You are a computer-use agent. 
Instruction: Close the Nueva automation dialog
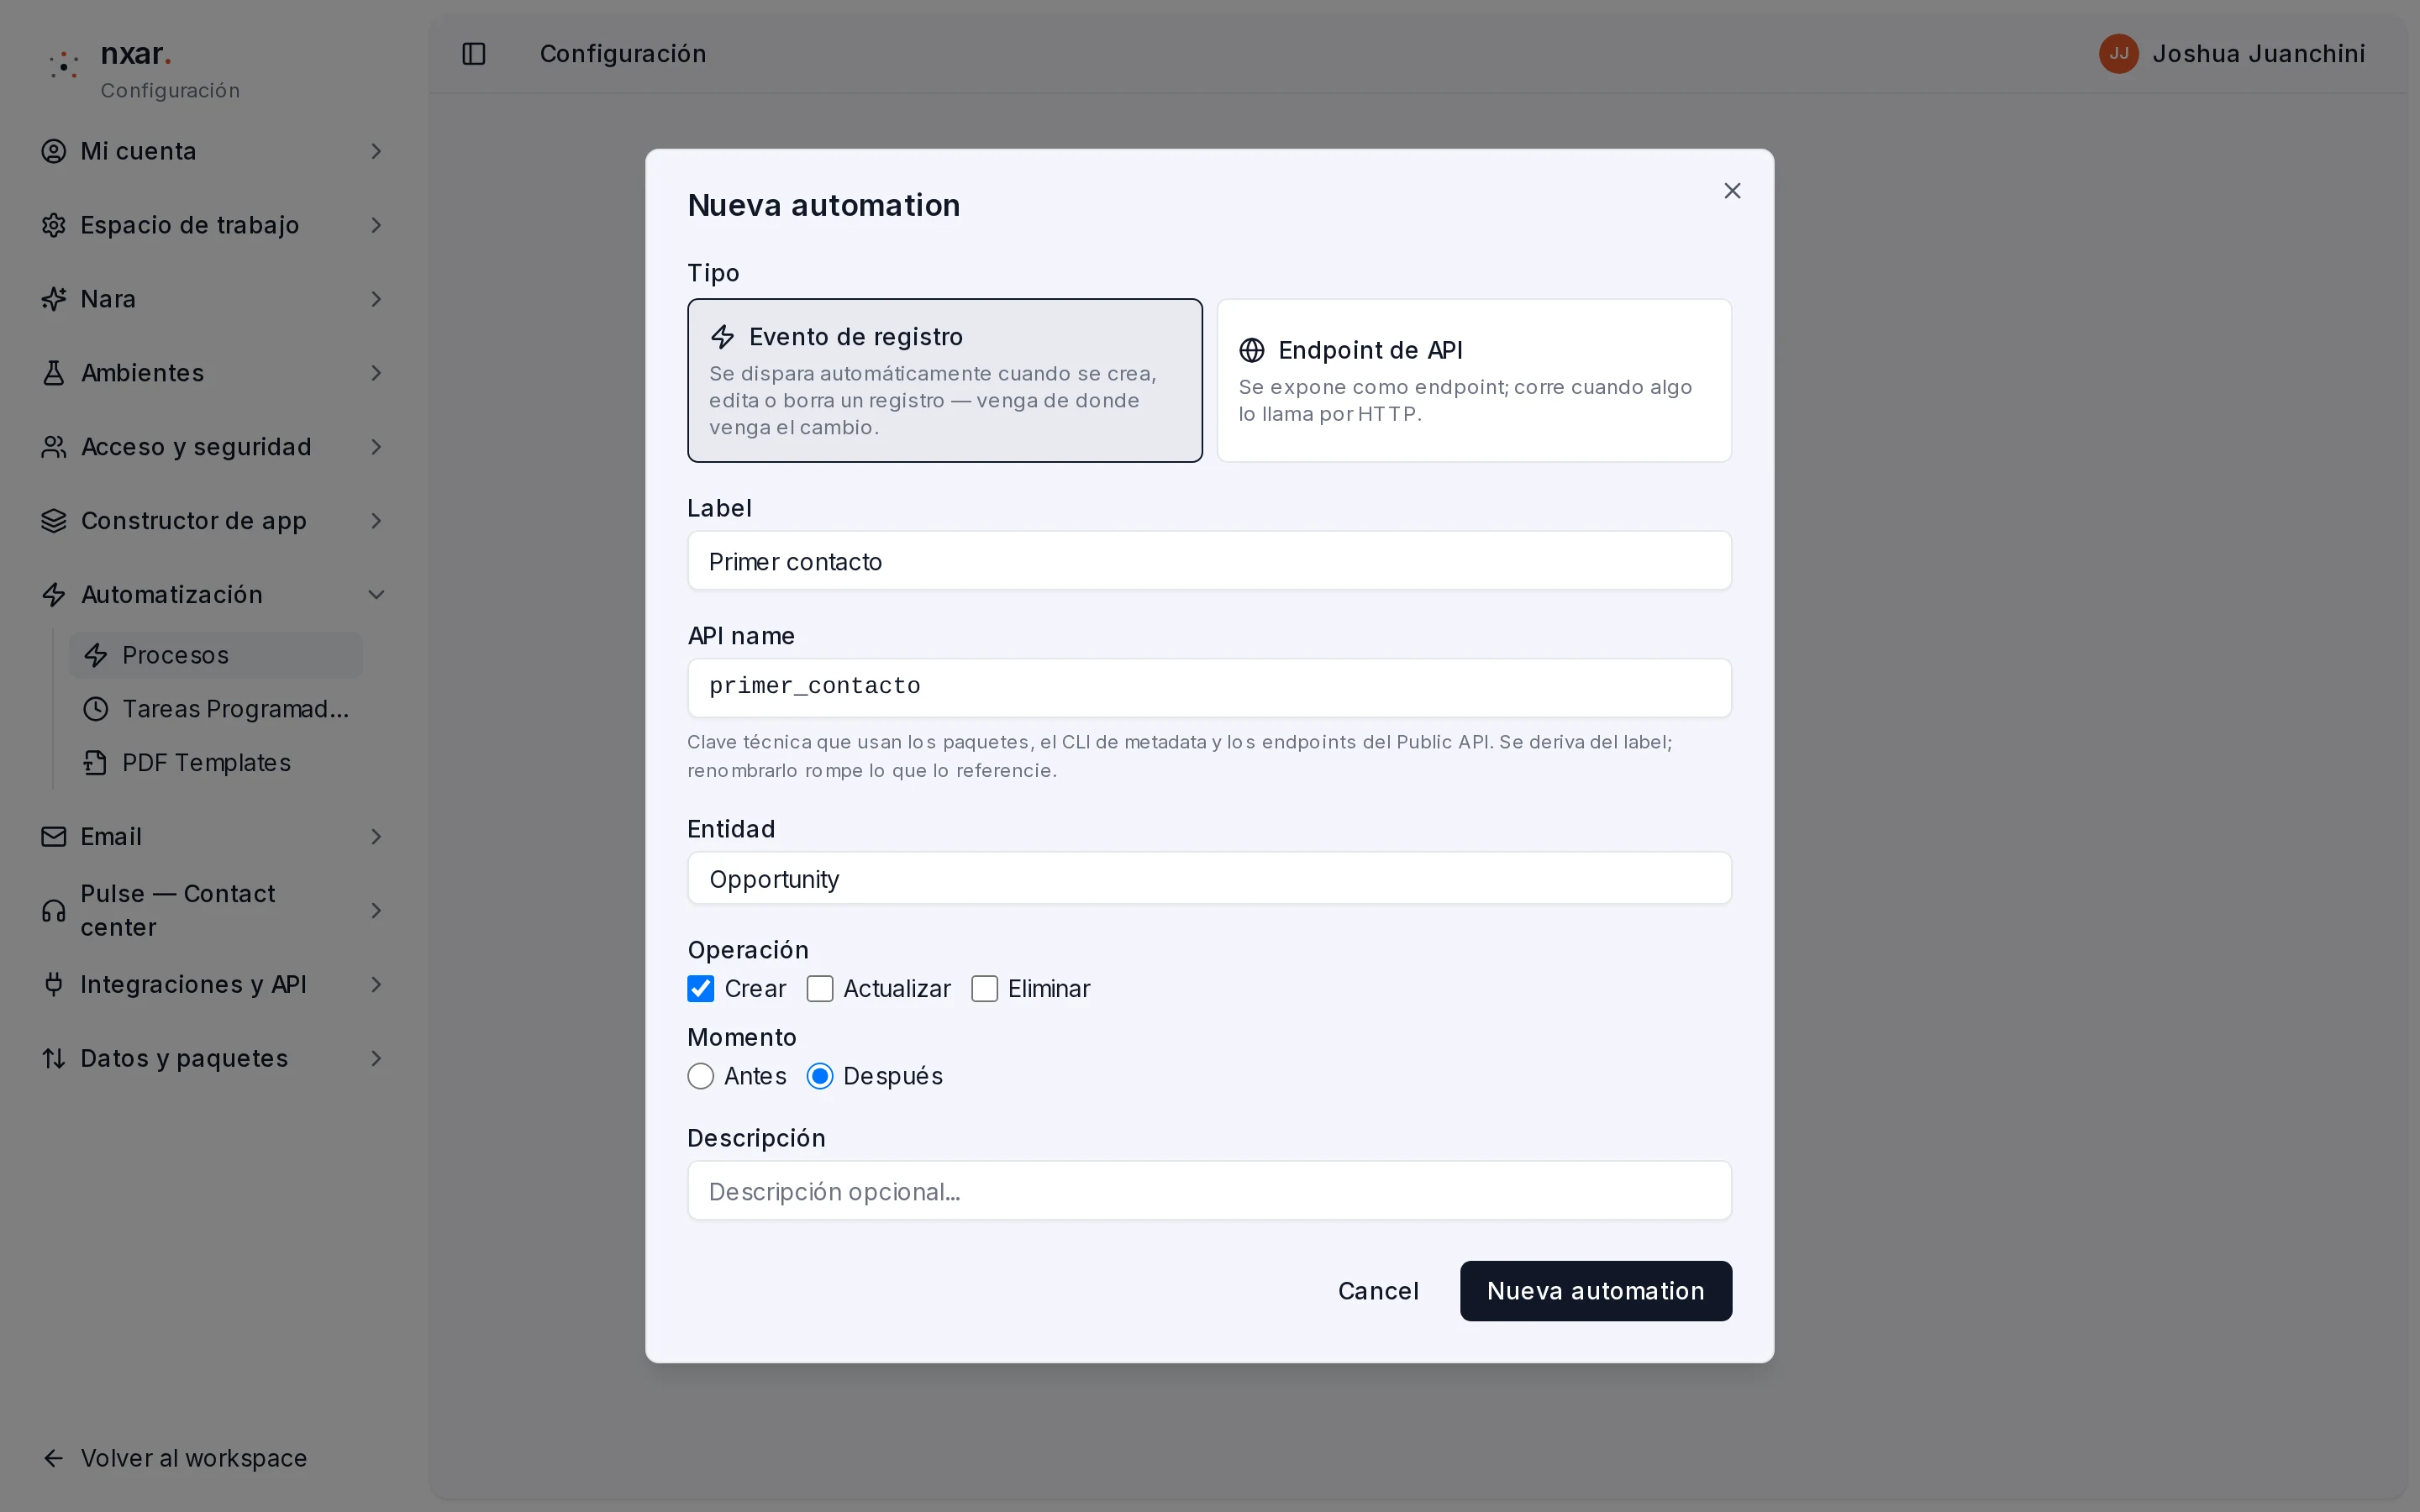(1733, 191)
